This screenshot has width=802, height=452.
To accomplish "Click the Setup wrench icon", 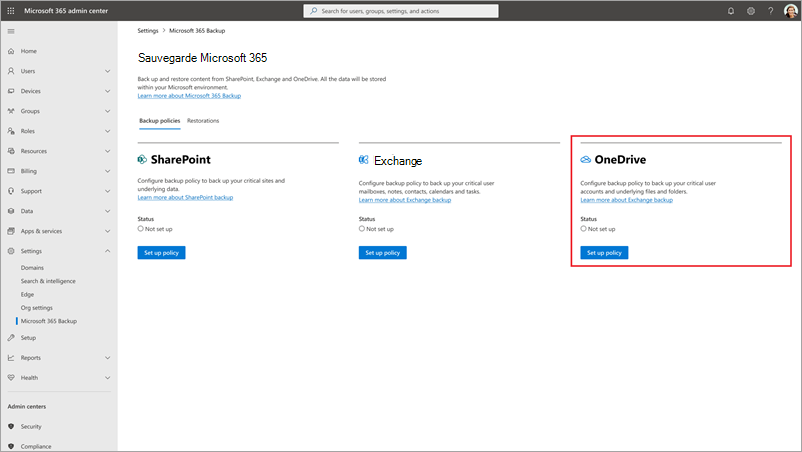I will coord(11,337).
